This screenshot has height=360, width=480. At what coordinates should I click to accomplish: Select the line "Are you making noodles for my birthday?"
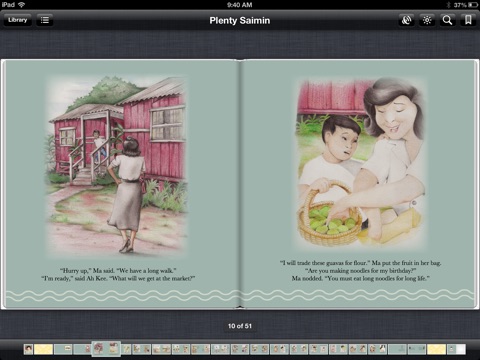pos(361,271)
